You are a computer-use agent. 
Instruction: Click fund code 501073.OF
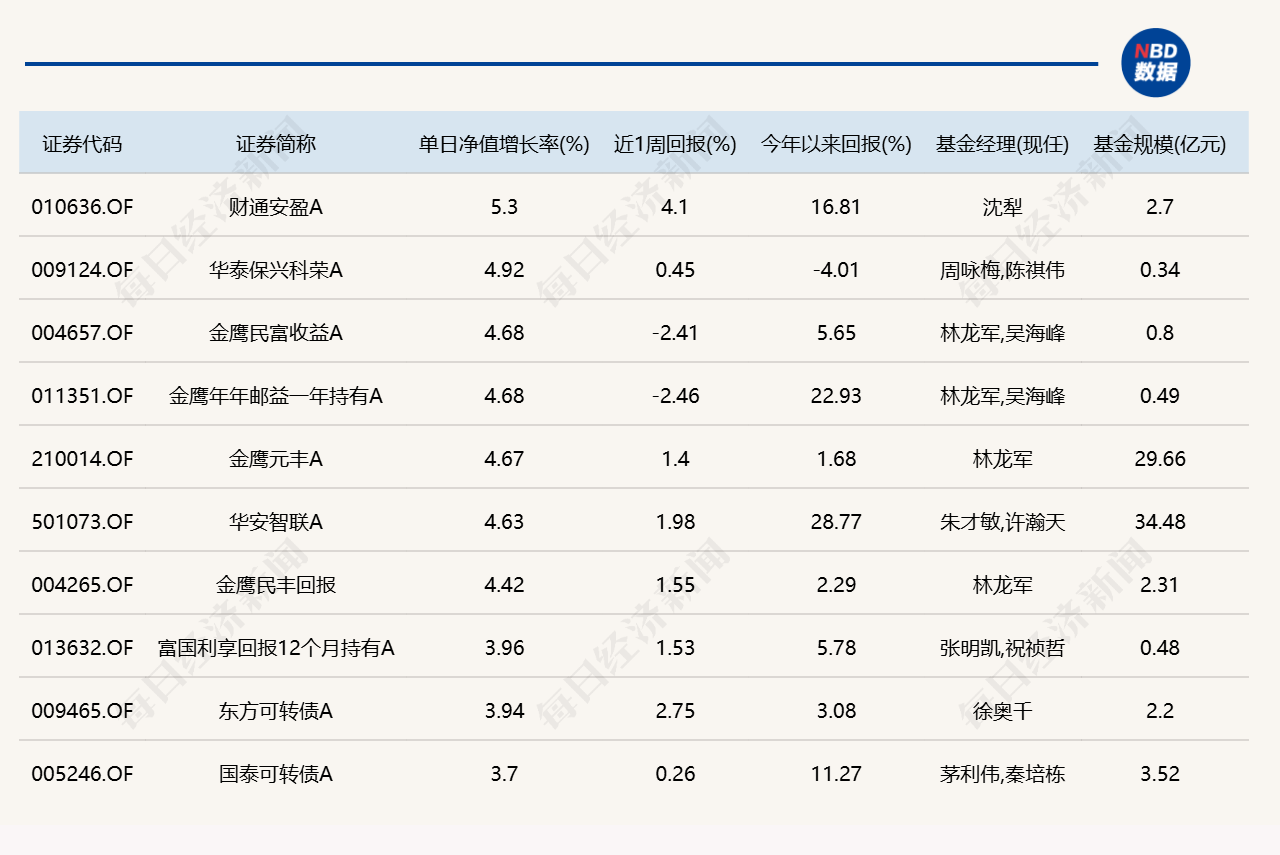(82, 522)
